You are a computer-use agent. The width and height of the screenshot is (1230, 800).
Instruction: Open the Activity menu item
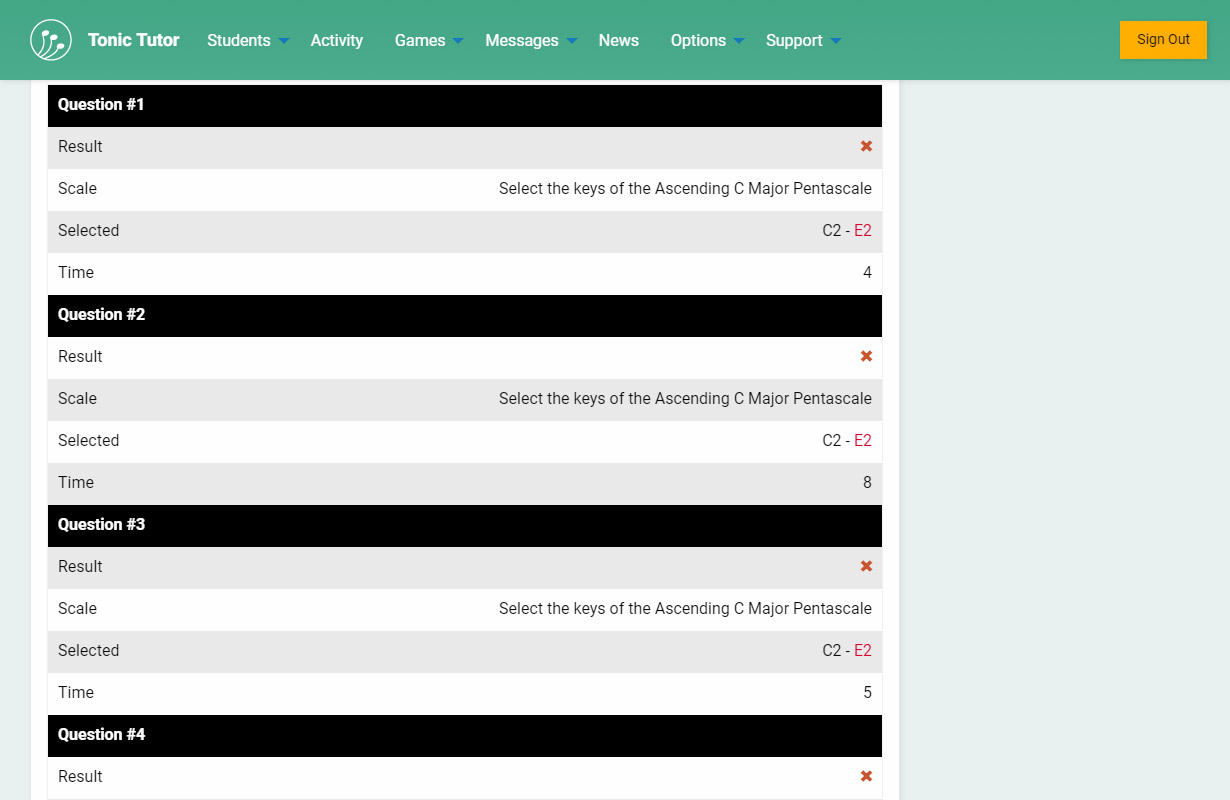pos(336,40)
